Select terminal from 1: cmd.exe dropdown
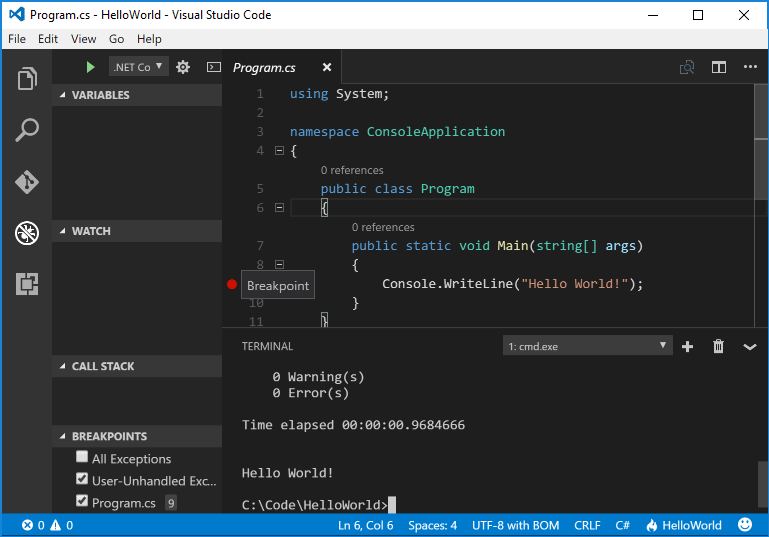Screen dimensions: 769x537 pyautogui.click(x=588, y=346)
